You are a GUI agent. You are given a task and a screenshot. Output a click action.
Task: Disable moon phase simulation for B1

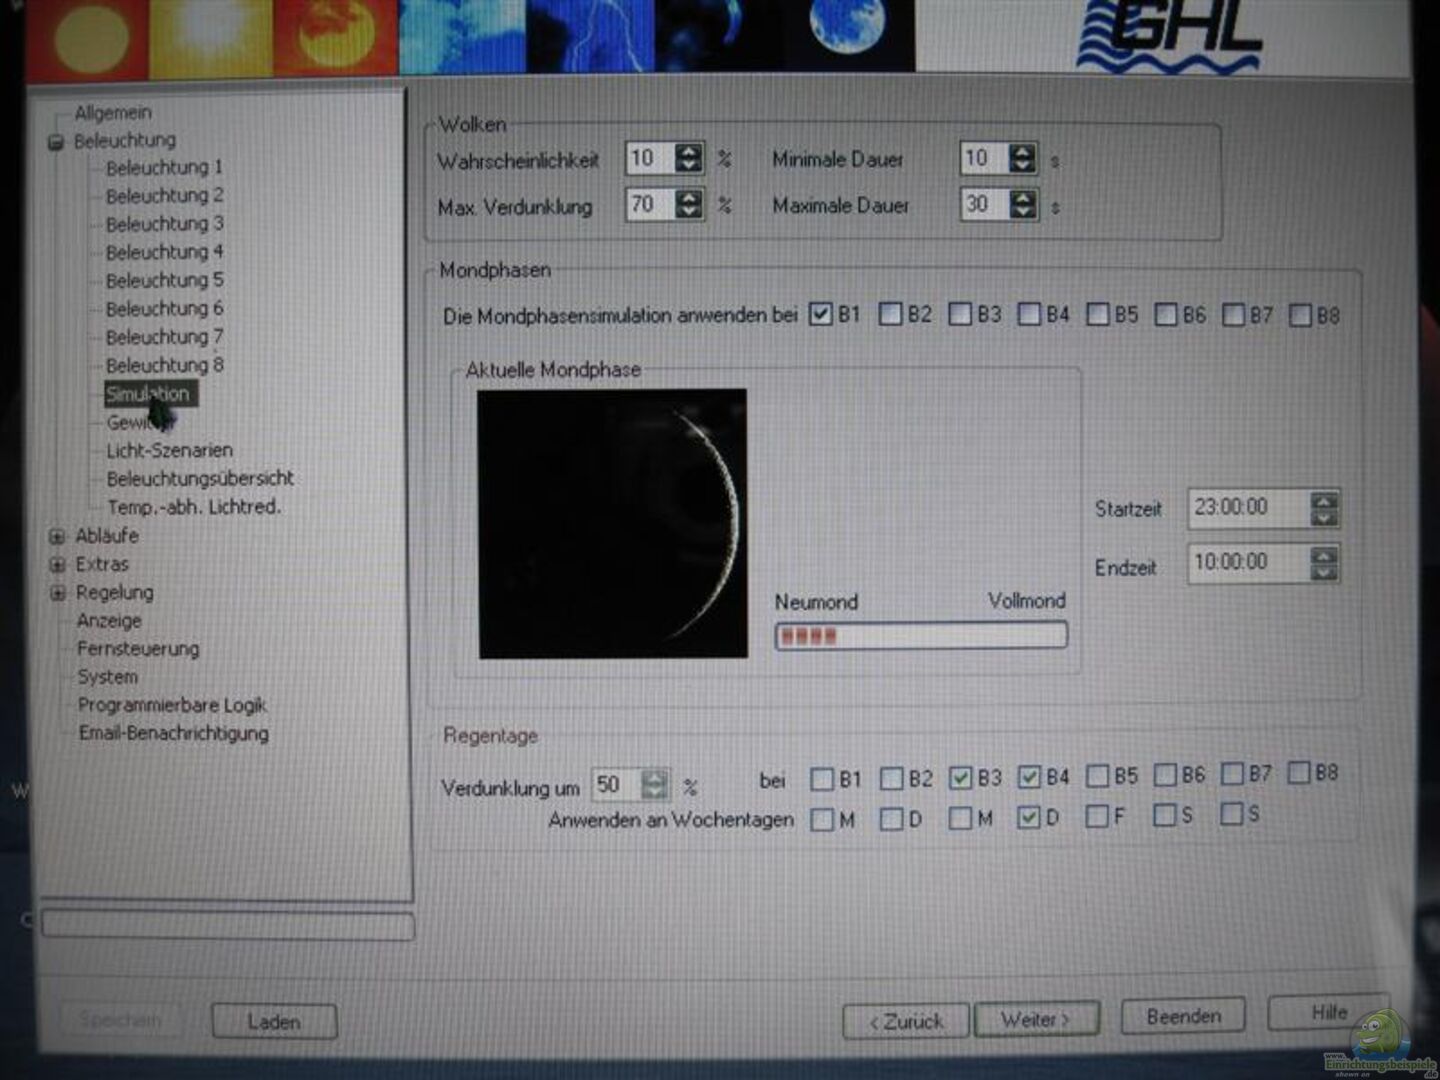pyautogui.click(x=821, y=315)
